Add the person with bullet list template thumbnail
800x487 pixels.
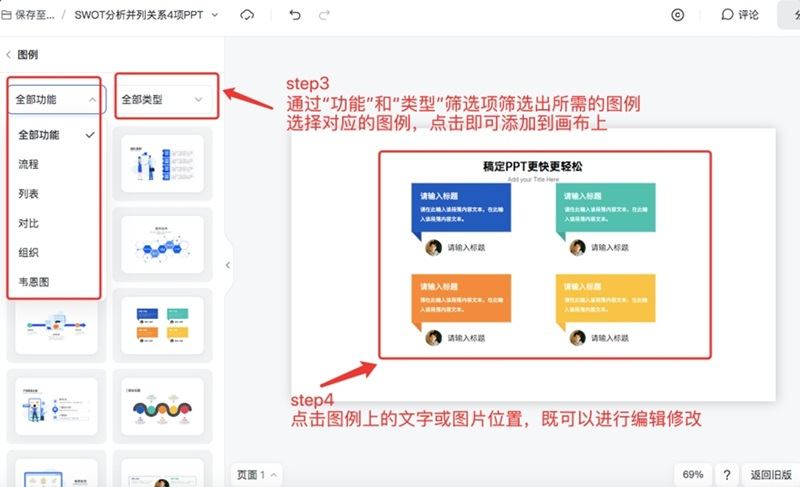[x=56, y=406]
